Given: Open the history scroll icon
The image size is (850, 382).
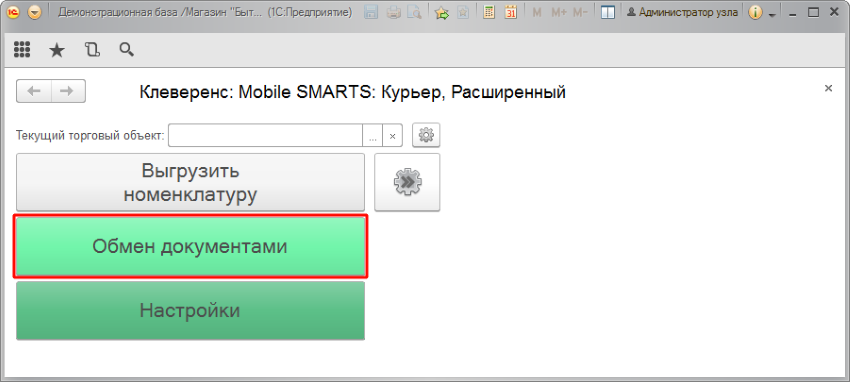Looking at the screenshot, I should (93, 50).
